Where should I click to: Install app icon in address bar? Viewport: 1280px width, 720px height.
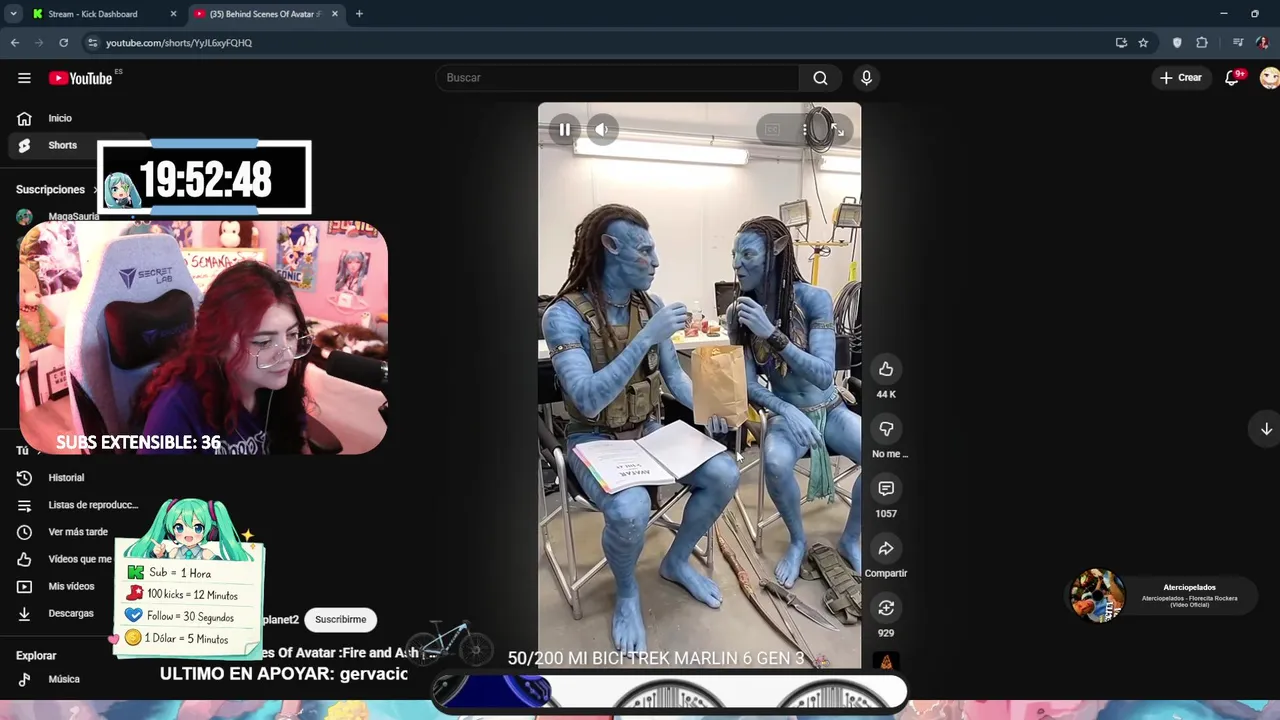[x=1121, y=43]
